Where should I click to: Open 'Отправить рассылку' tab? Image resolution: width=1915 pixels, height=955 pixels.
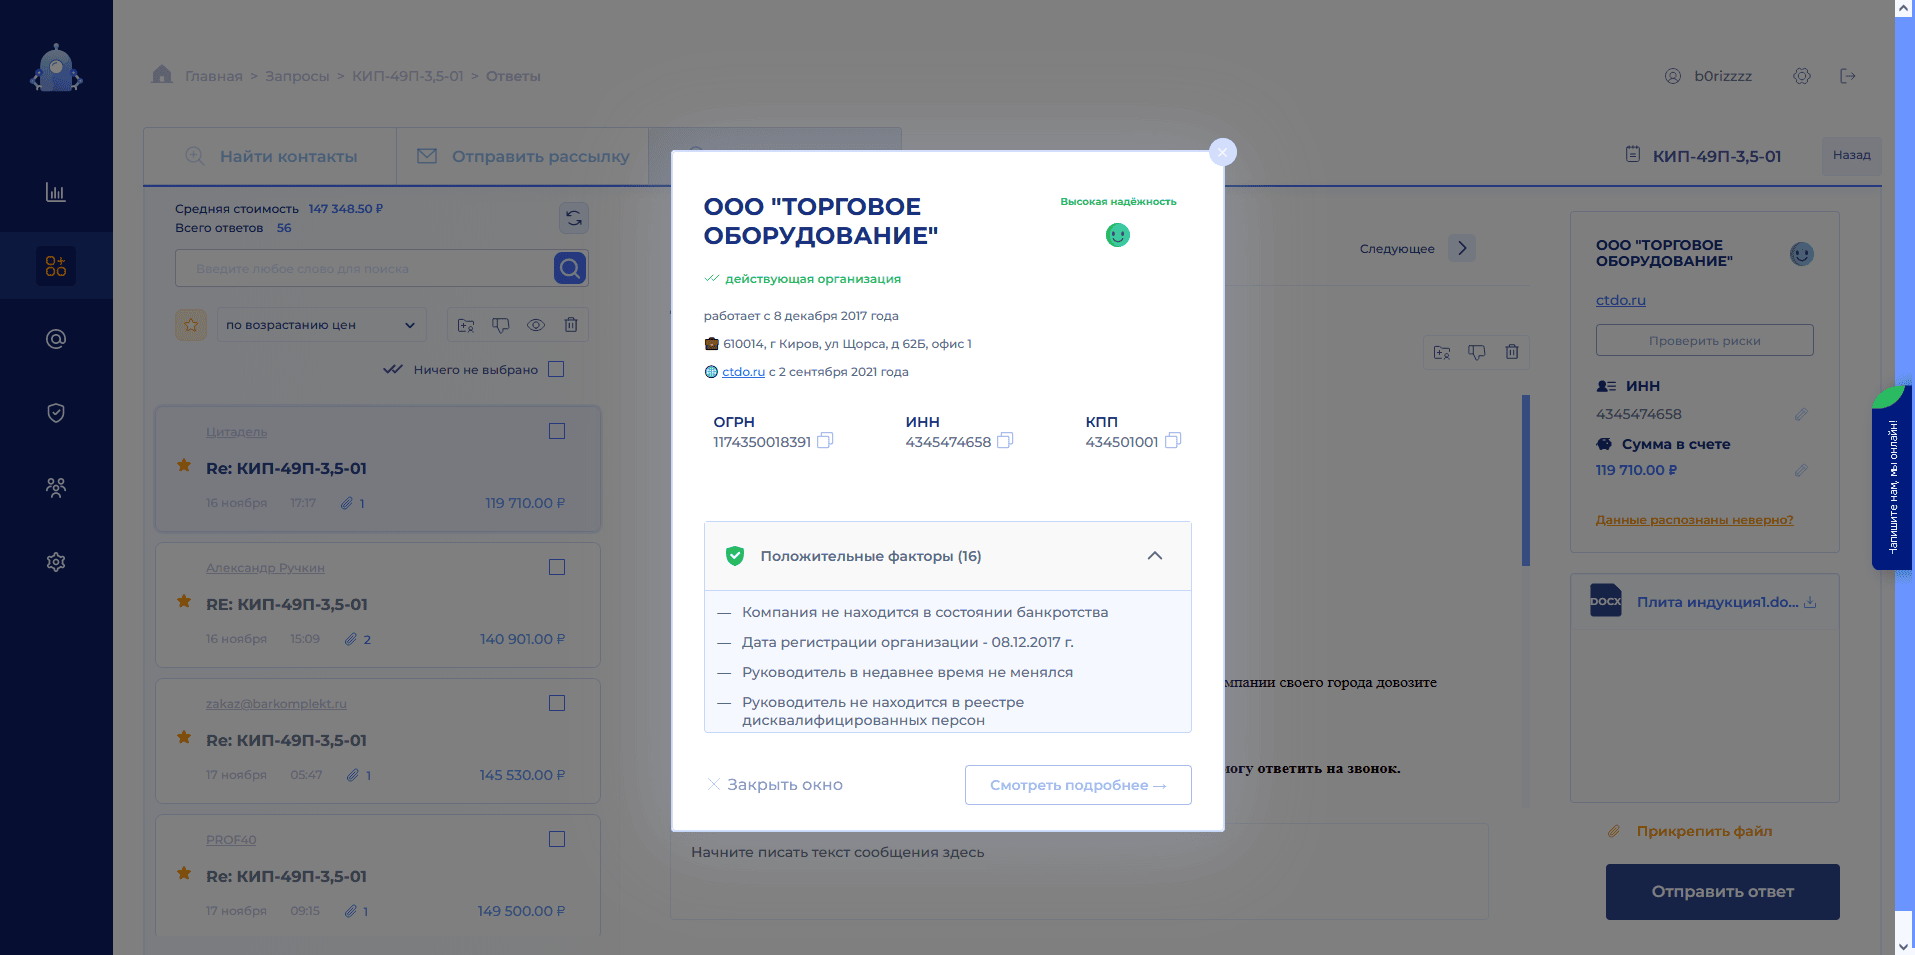tap(523, 157)
